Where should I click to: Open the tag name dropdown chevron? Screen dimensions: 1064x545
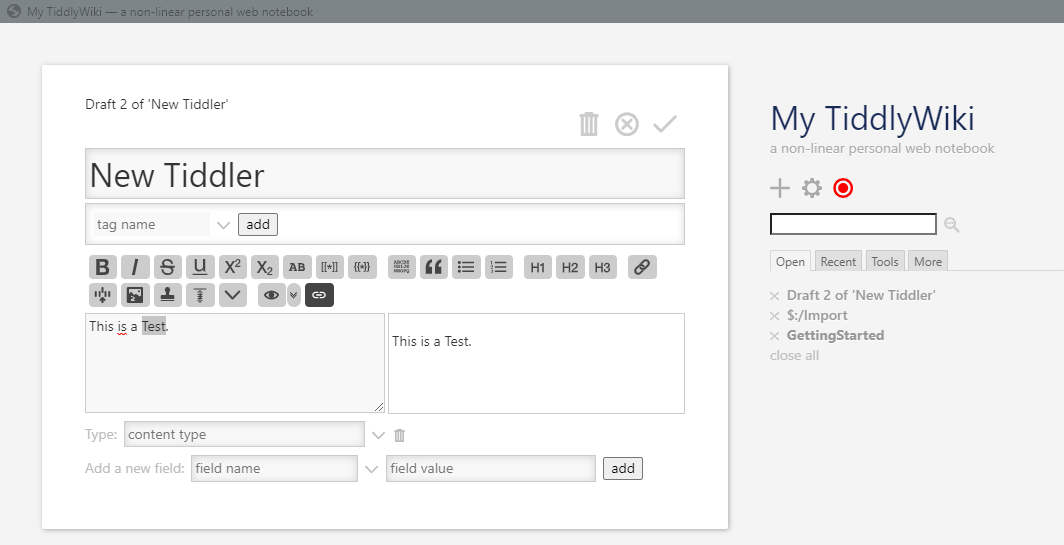223,225
